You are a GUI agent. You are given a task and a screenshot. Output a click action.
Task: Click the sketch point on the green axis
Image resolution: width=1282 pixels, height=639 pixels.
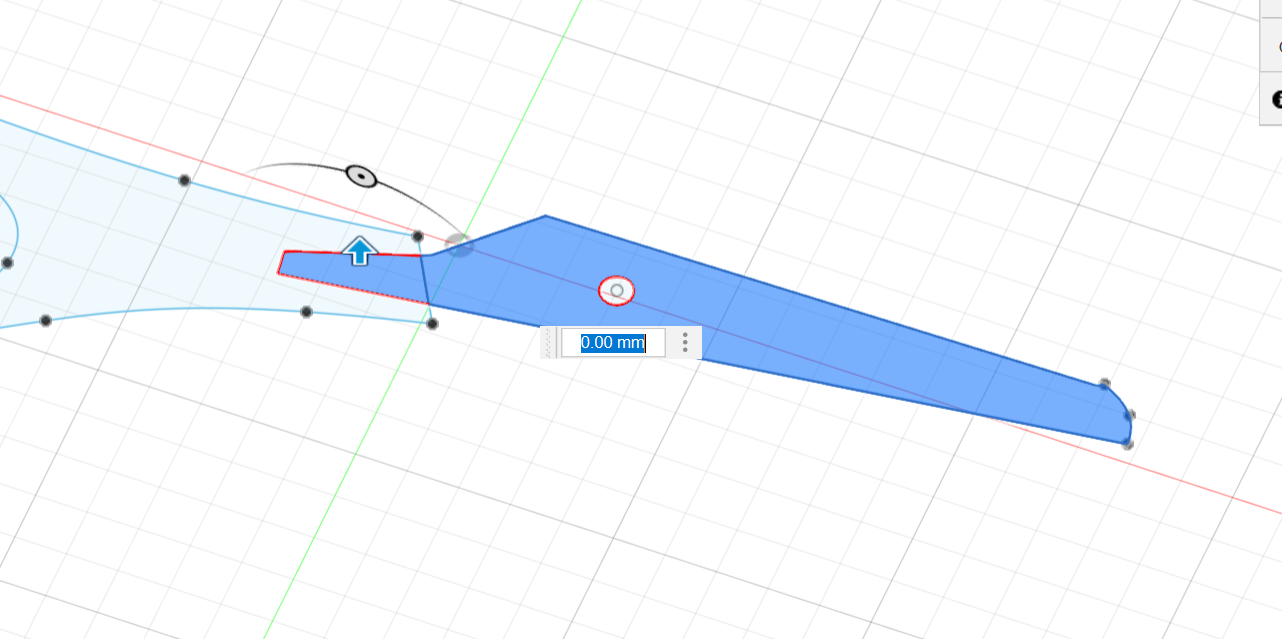pos(432,324)
